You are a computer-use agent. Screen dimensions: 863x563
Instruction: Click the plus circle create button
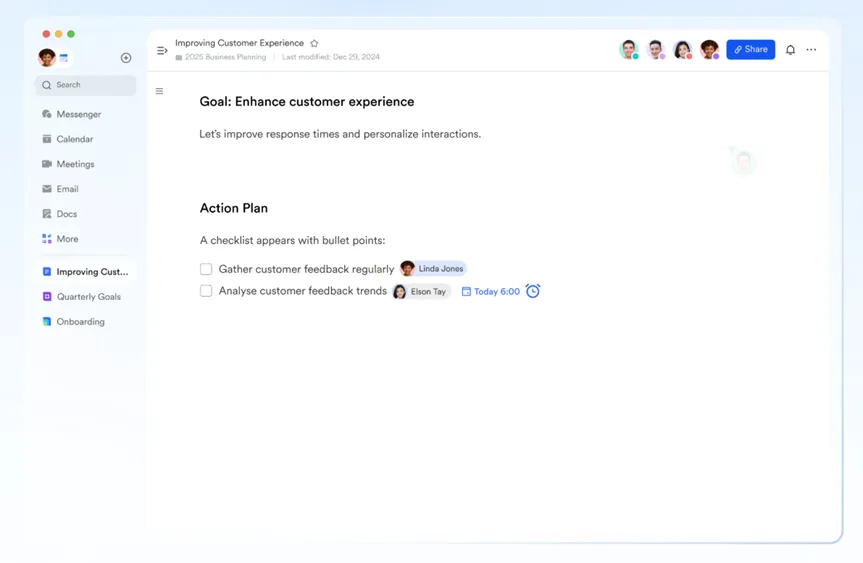click(x=126, y=58)
